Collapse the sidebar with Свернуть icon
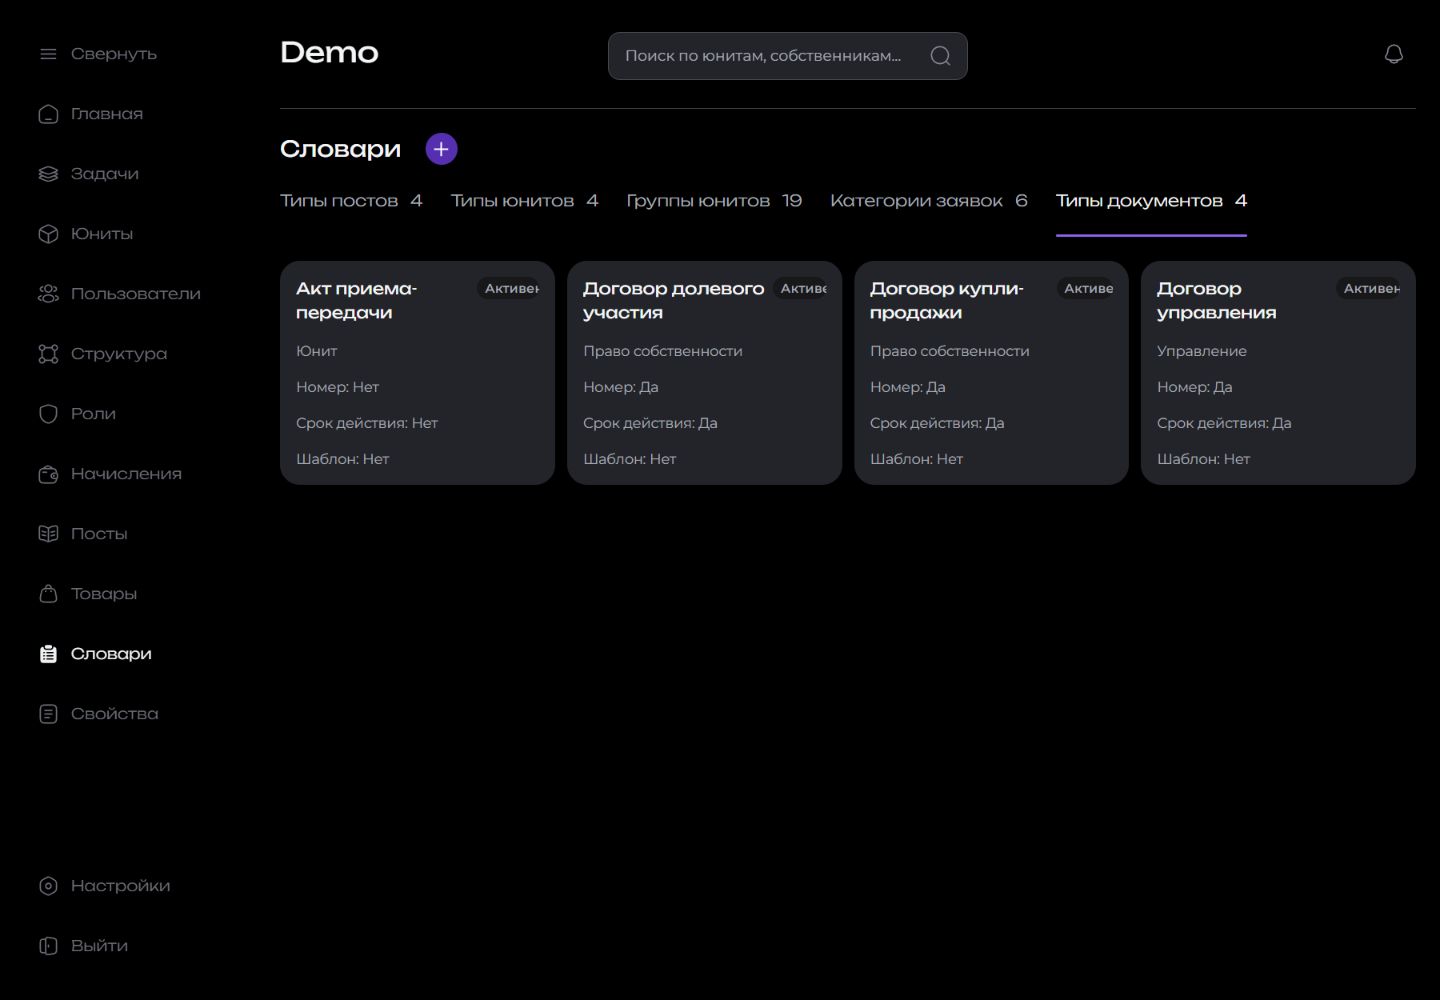The width and height of the screenshot is (1440, 1000). point(48,54)
